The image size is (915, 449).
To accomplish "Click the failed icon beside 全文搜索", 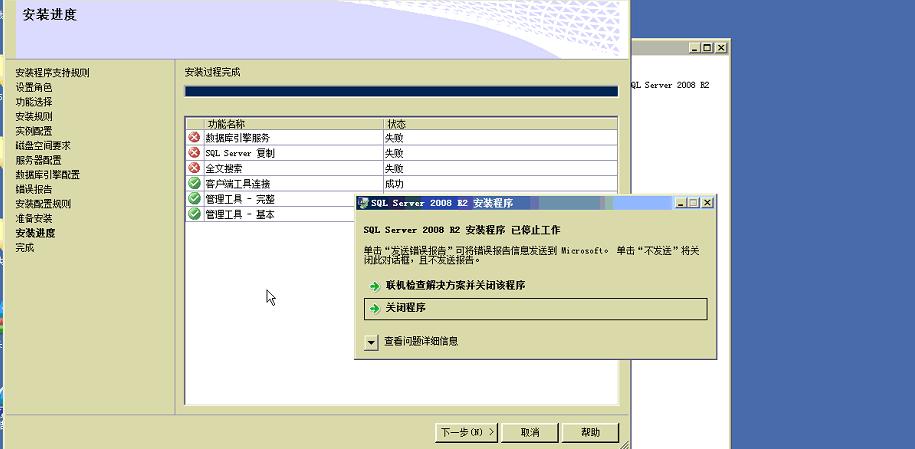I will [x=194, y=168].
